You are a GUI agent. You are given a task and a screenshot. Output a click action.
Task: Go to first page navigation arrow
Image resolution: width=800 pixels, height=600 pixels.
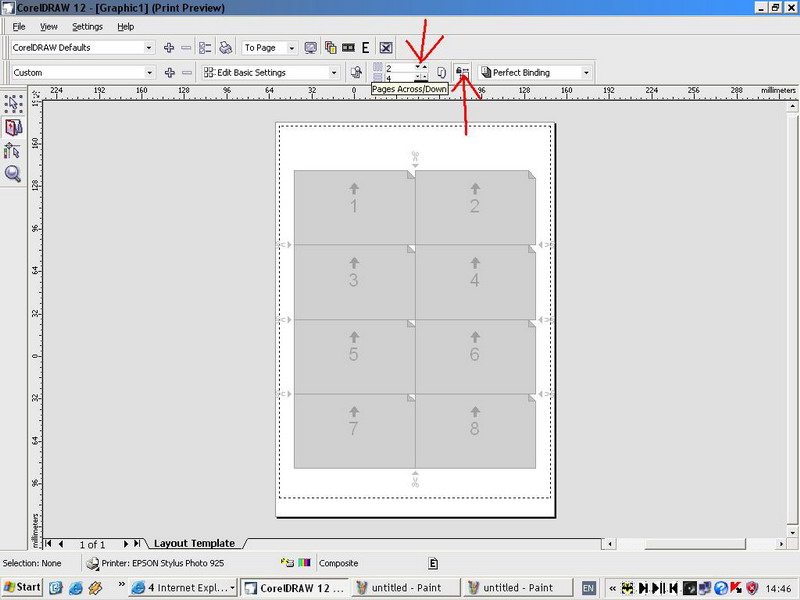[x=48, y=544]
